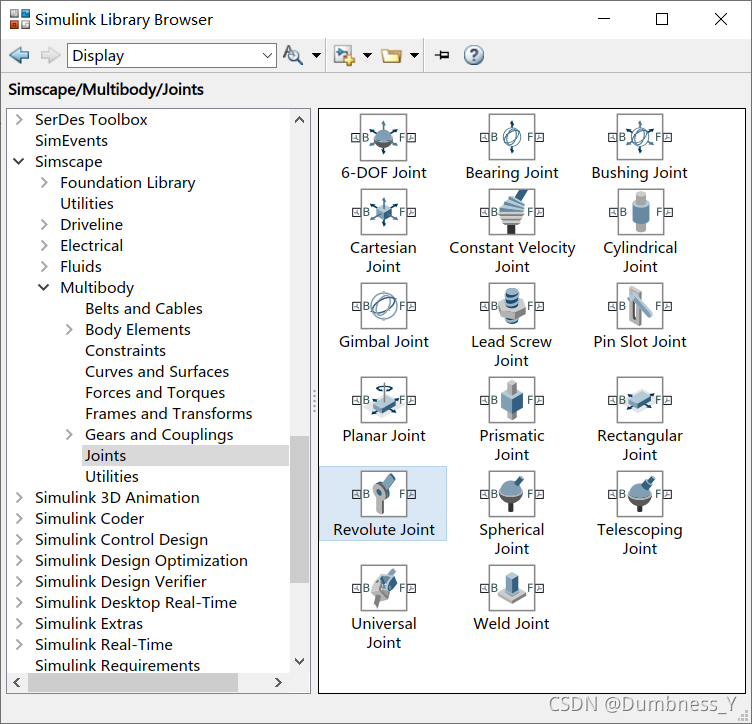Viewport: 752px width, 724px height.
Task: Expand the Gears and Couplings node
Action: (x=69, y=434)
